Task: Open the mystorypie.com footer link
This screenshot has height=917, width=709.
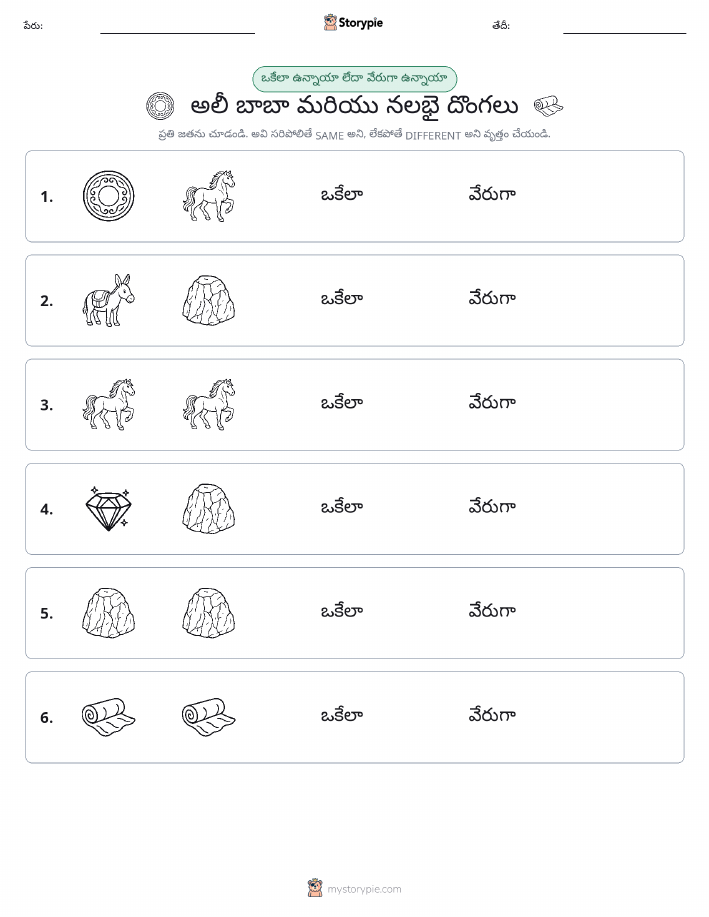Action: click(354, 889)
